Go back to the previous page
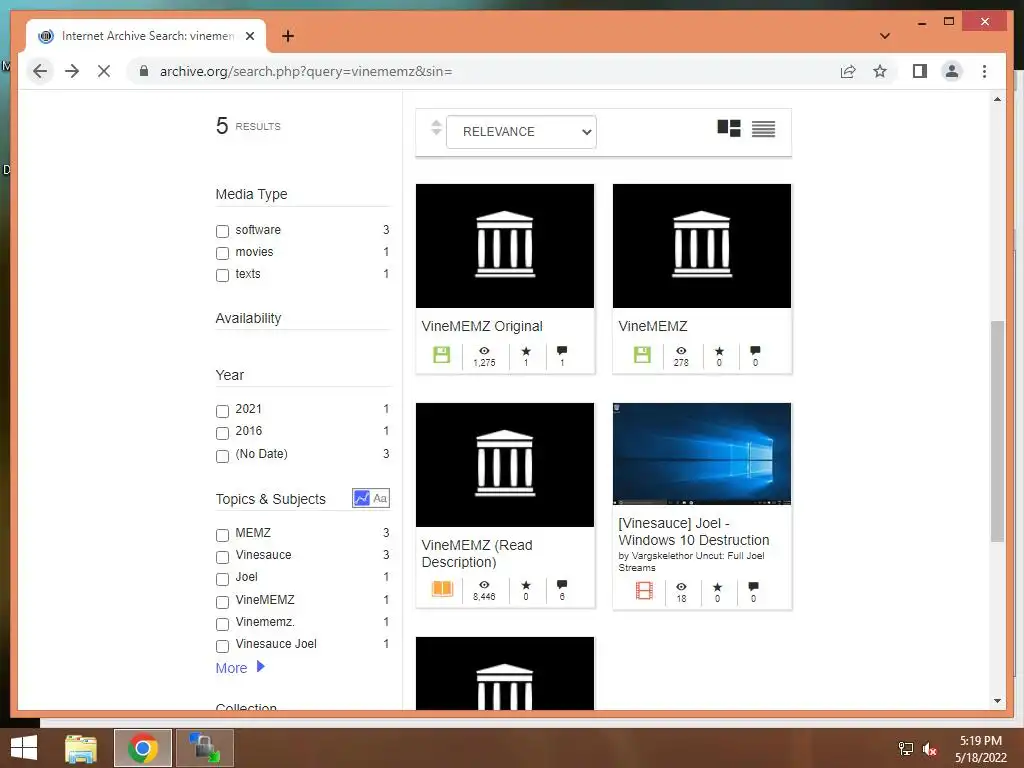Screen dimensions: 1024x768 click(x=40, y=71)
